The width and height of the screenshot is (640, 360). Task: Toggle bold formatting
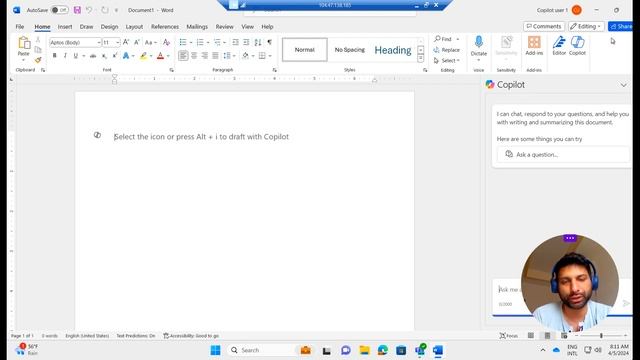tap(54, 56)
